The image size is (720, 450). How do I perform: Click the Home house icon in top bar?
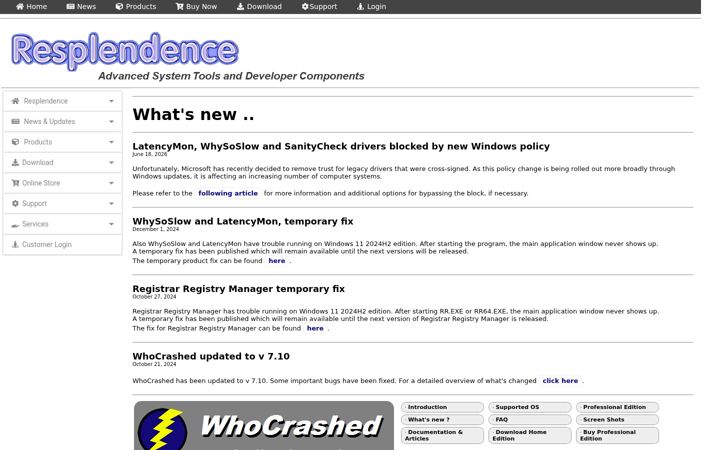click(20, 6)
